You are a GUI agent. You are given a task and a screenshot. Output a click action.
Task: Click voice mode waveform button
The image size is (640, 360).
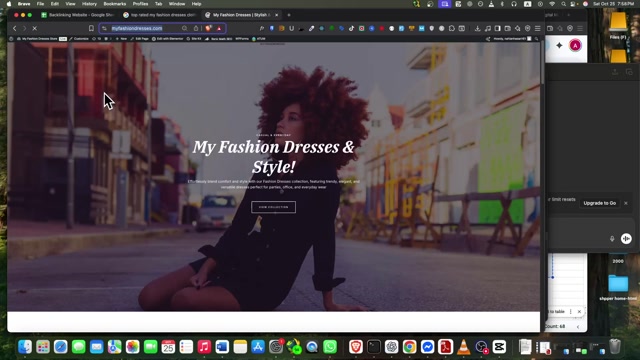[626, 239]
